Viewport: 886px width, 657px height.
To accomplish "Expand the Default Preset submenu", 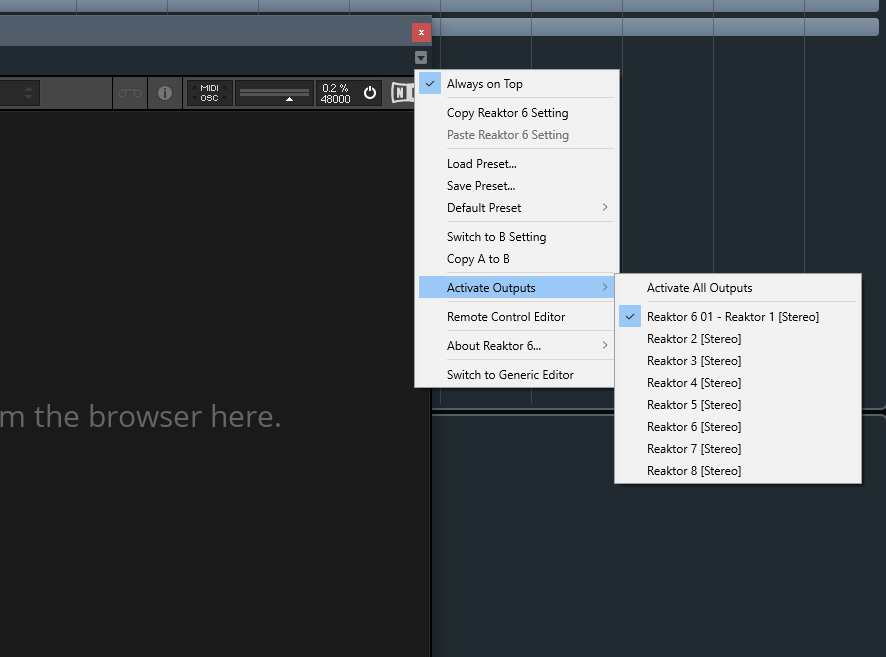I will pos(516,208).
